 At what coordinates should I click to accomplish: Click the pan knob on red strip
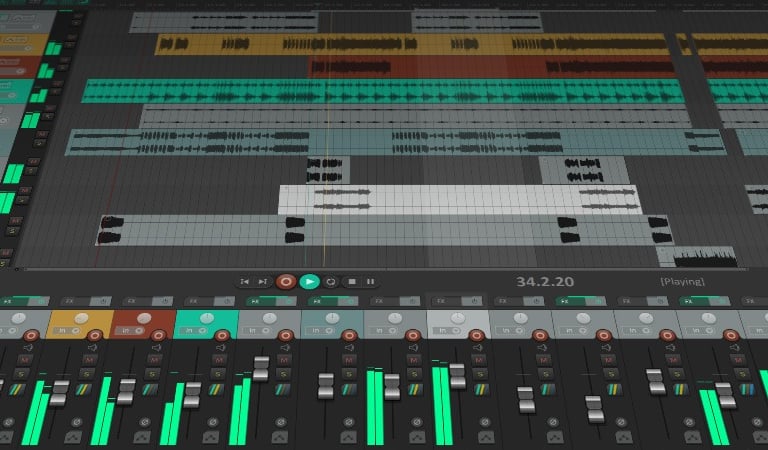tap(144, 319)
